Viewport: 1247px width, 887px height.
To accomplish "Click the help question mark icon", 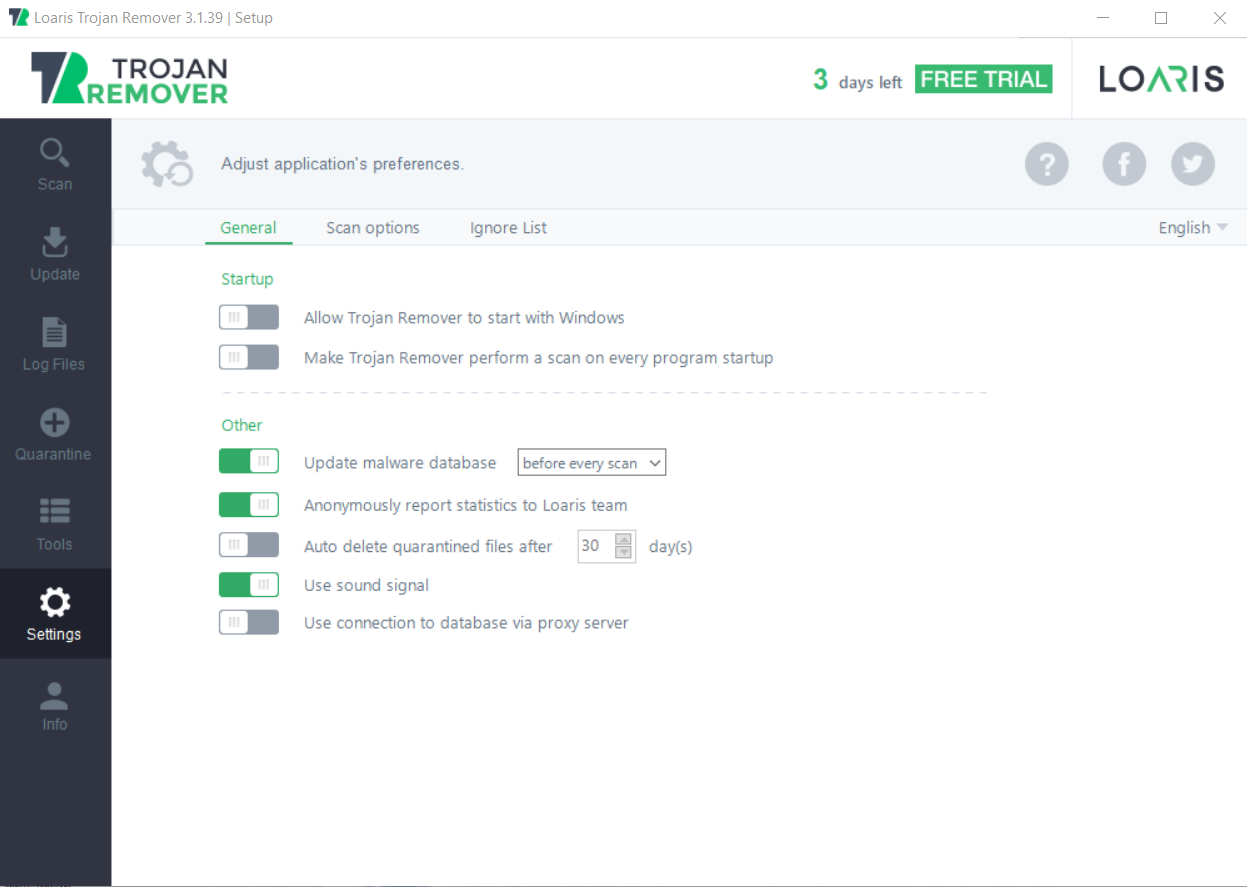I will point(1046,164).
